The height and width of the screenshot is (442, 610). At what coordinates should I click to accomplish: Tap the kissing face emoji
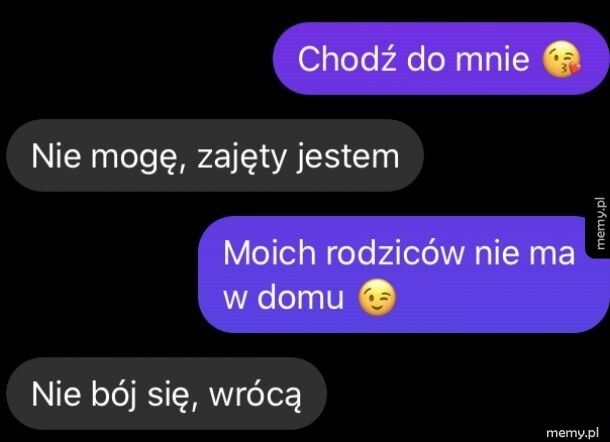click(x=561, y=61)
